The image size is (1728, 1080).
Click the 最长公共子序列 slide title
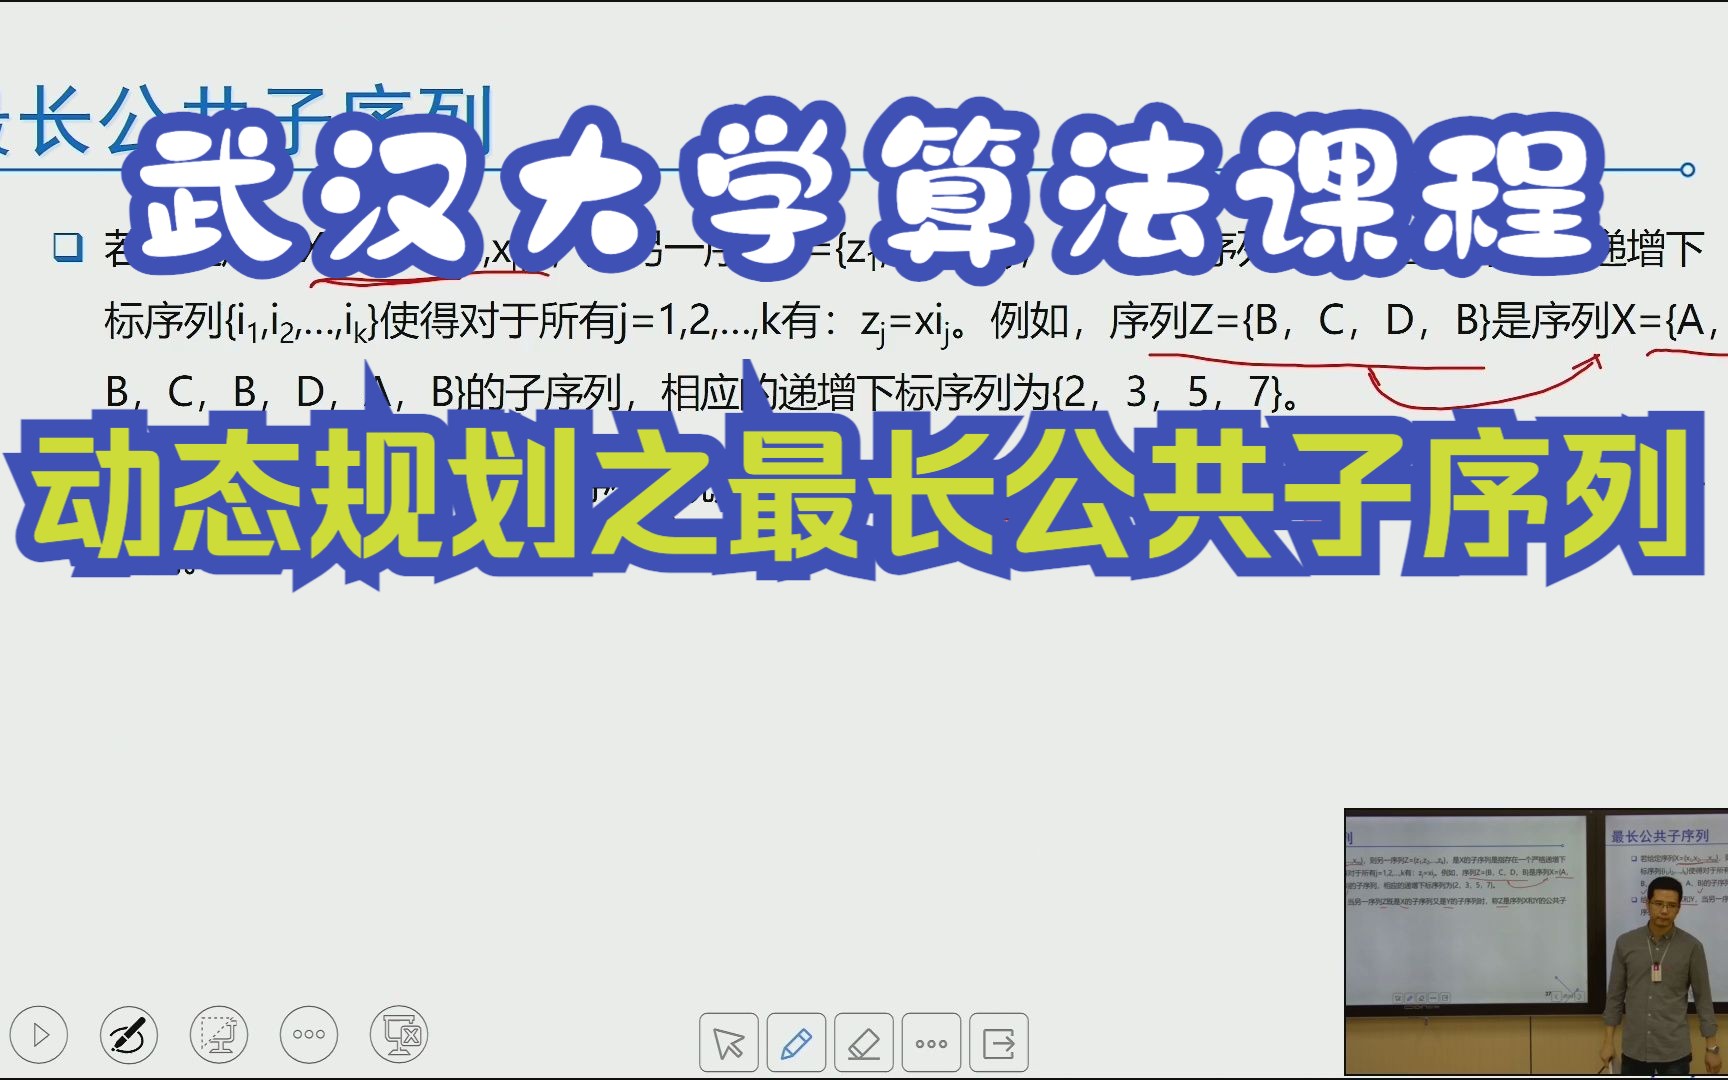[246, 120]
